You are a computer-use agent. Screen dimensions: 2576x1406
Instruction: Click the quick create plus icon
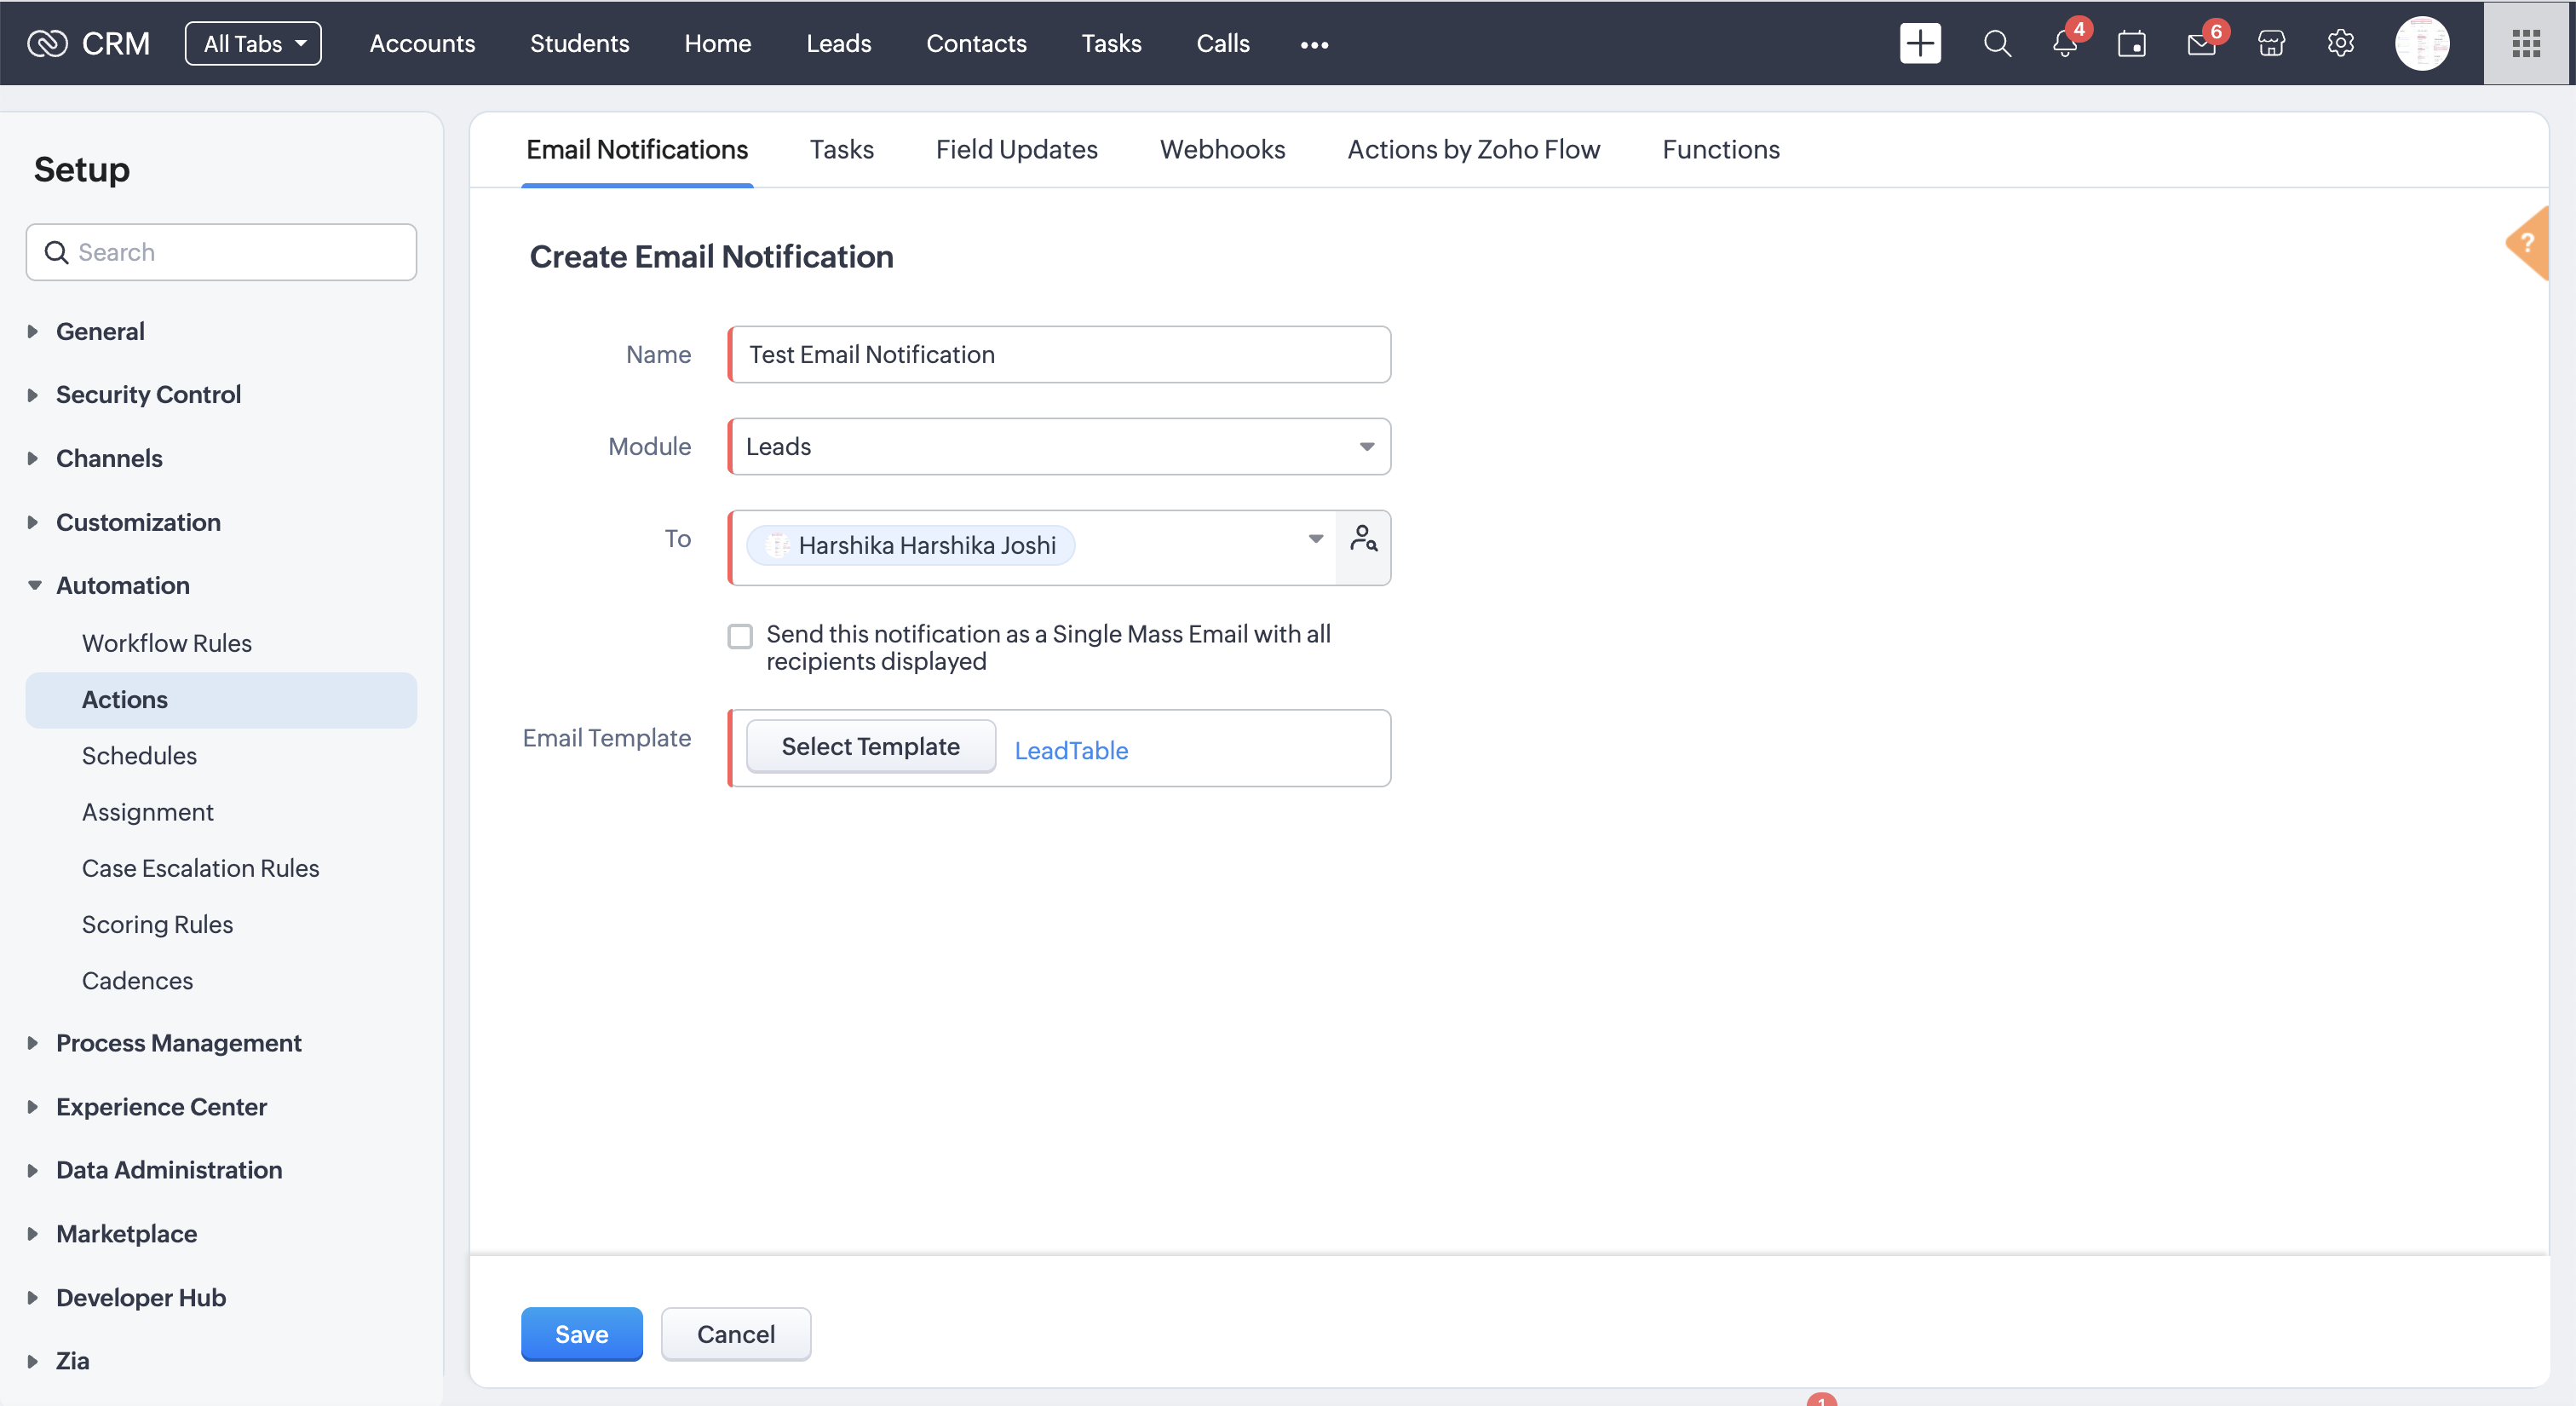coord(1919,43)
